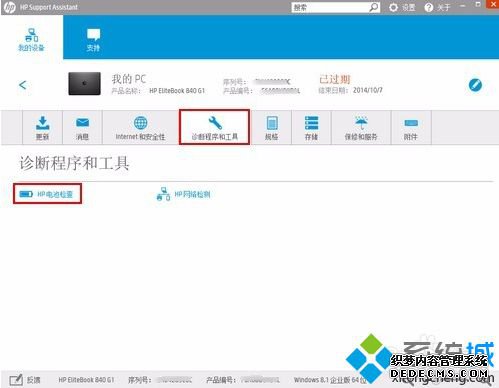This screenshot has width=499, height=388.
Task: Click the 已过期 warranty status text
Action: point(335,79)
